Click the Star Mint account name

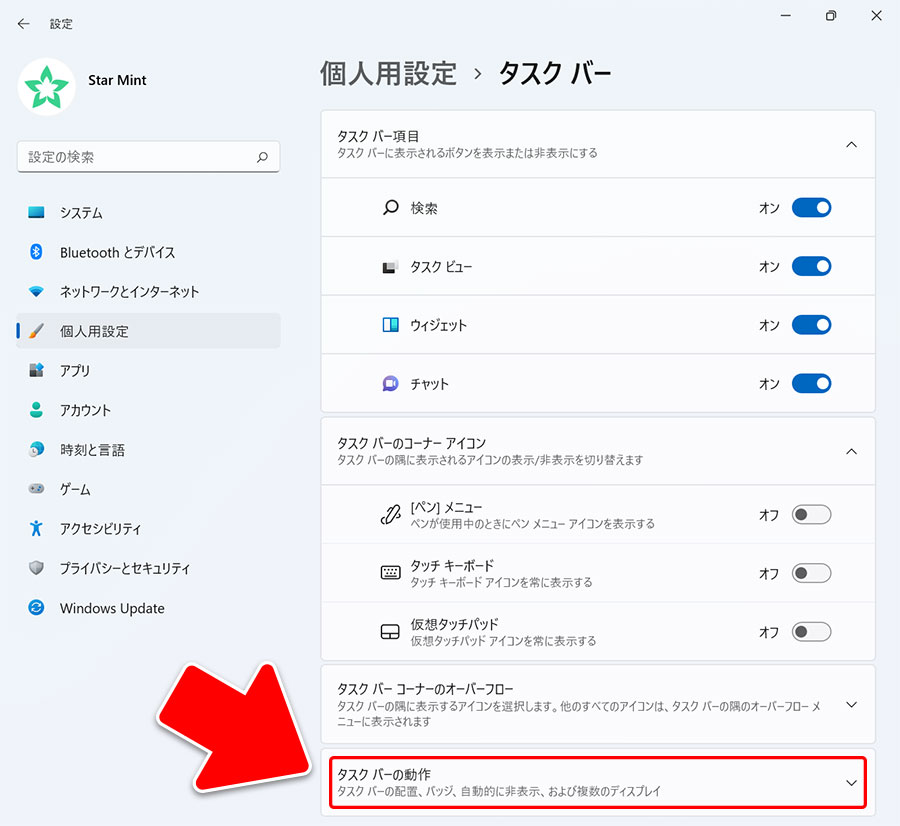pyautogui.click(x=117, y=80)
